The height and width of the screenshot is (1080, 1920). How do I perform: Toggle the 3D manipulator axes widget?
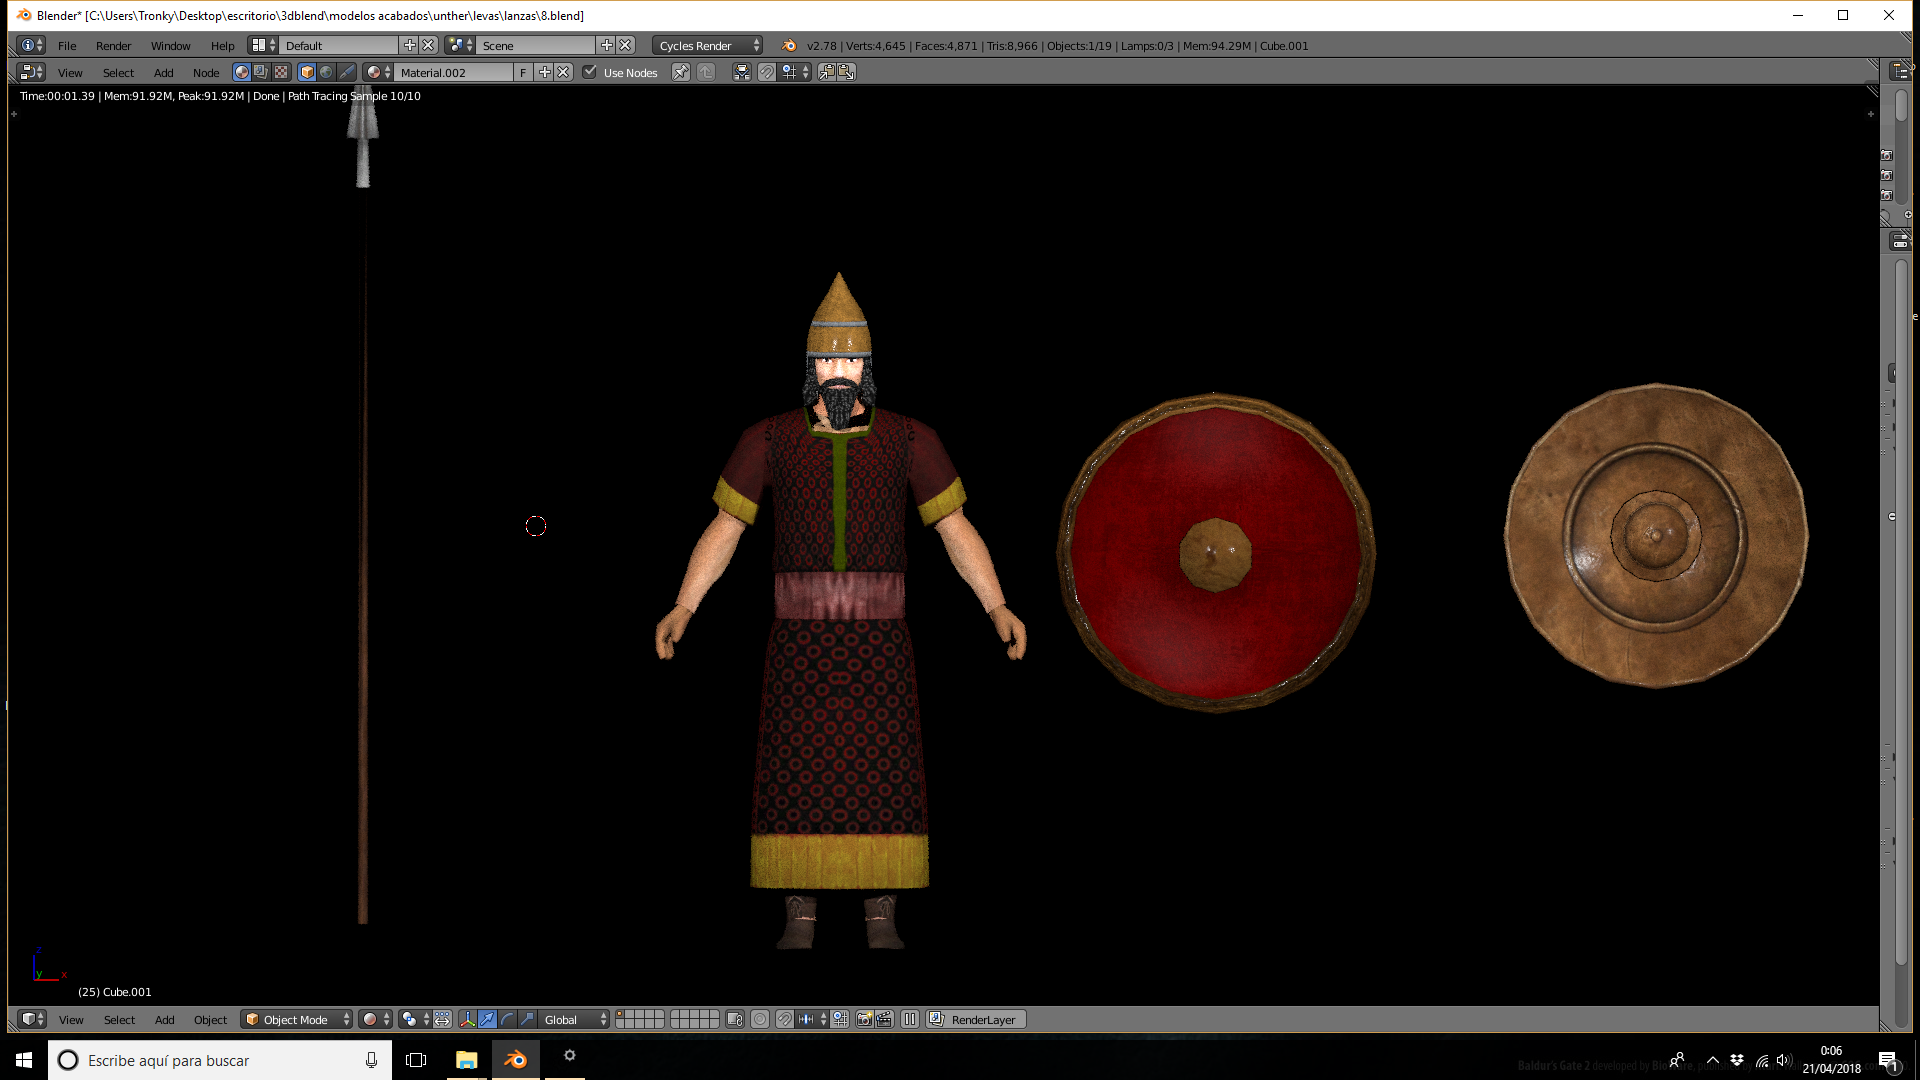[467, 1020]
